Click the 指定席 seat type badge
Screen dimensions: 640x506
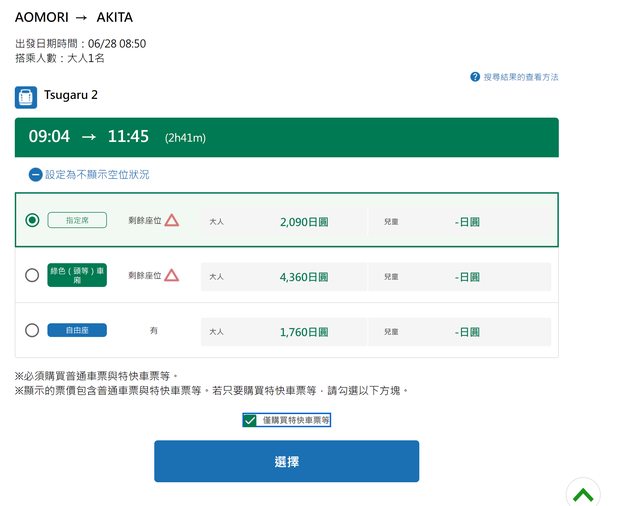77,220
